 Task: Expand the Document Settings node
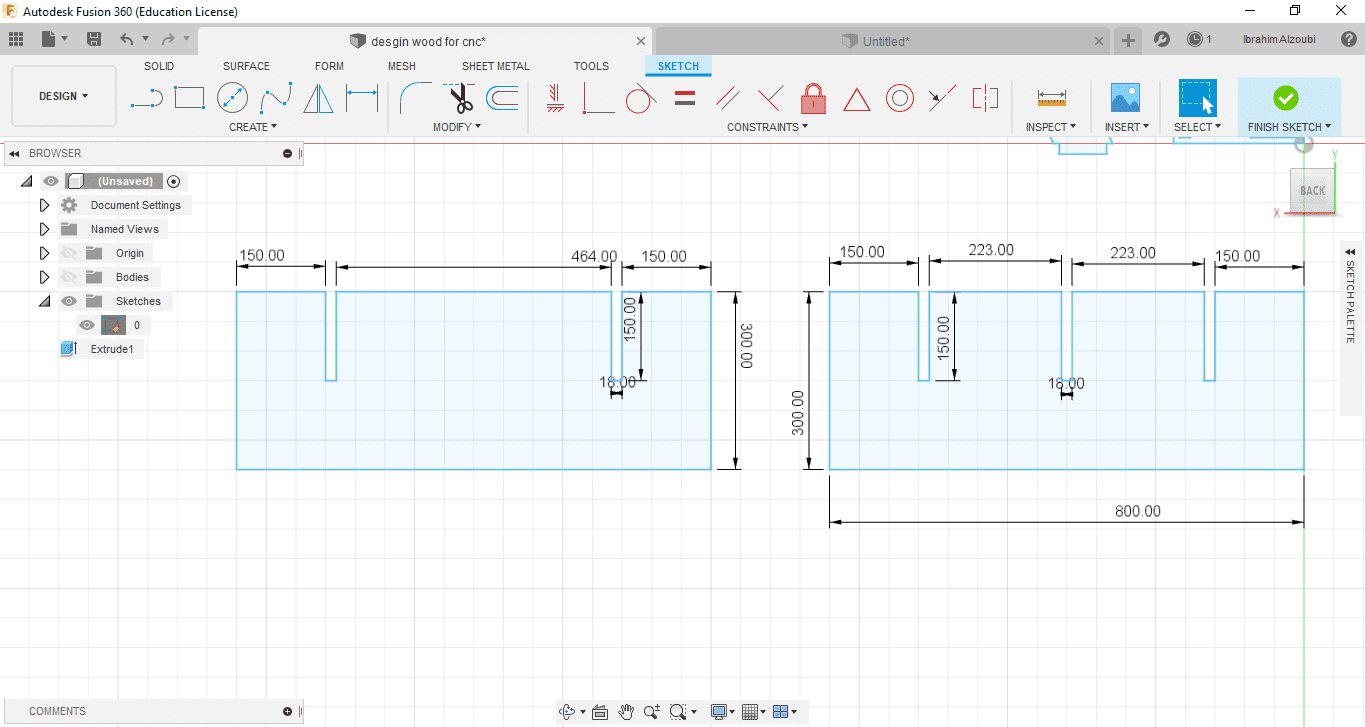[x=44, y=205]
